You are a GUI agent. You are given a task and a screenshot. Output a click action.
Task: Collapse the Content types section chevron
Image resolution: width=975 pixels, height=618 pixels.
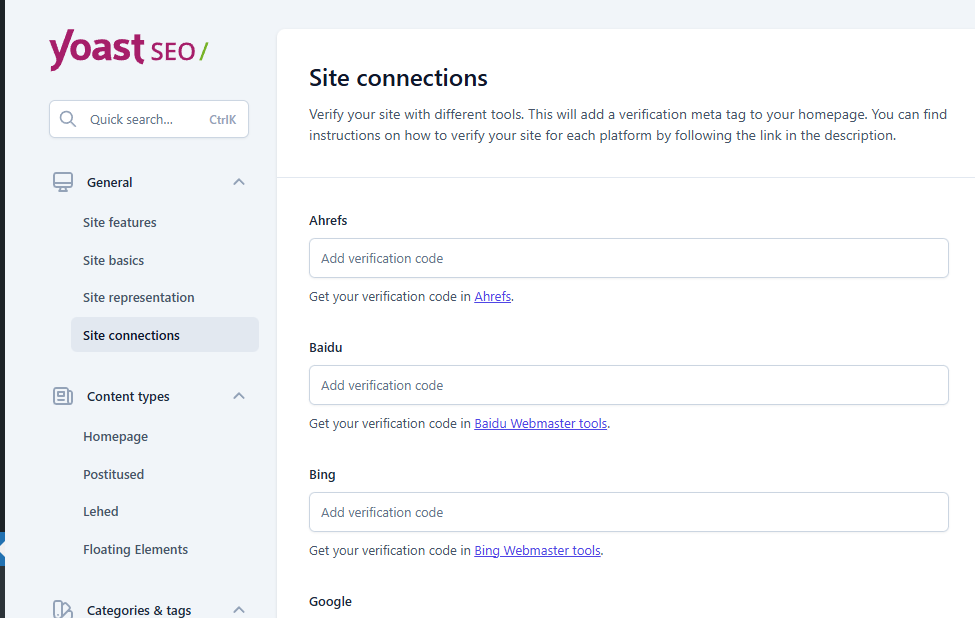point(238,396)
